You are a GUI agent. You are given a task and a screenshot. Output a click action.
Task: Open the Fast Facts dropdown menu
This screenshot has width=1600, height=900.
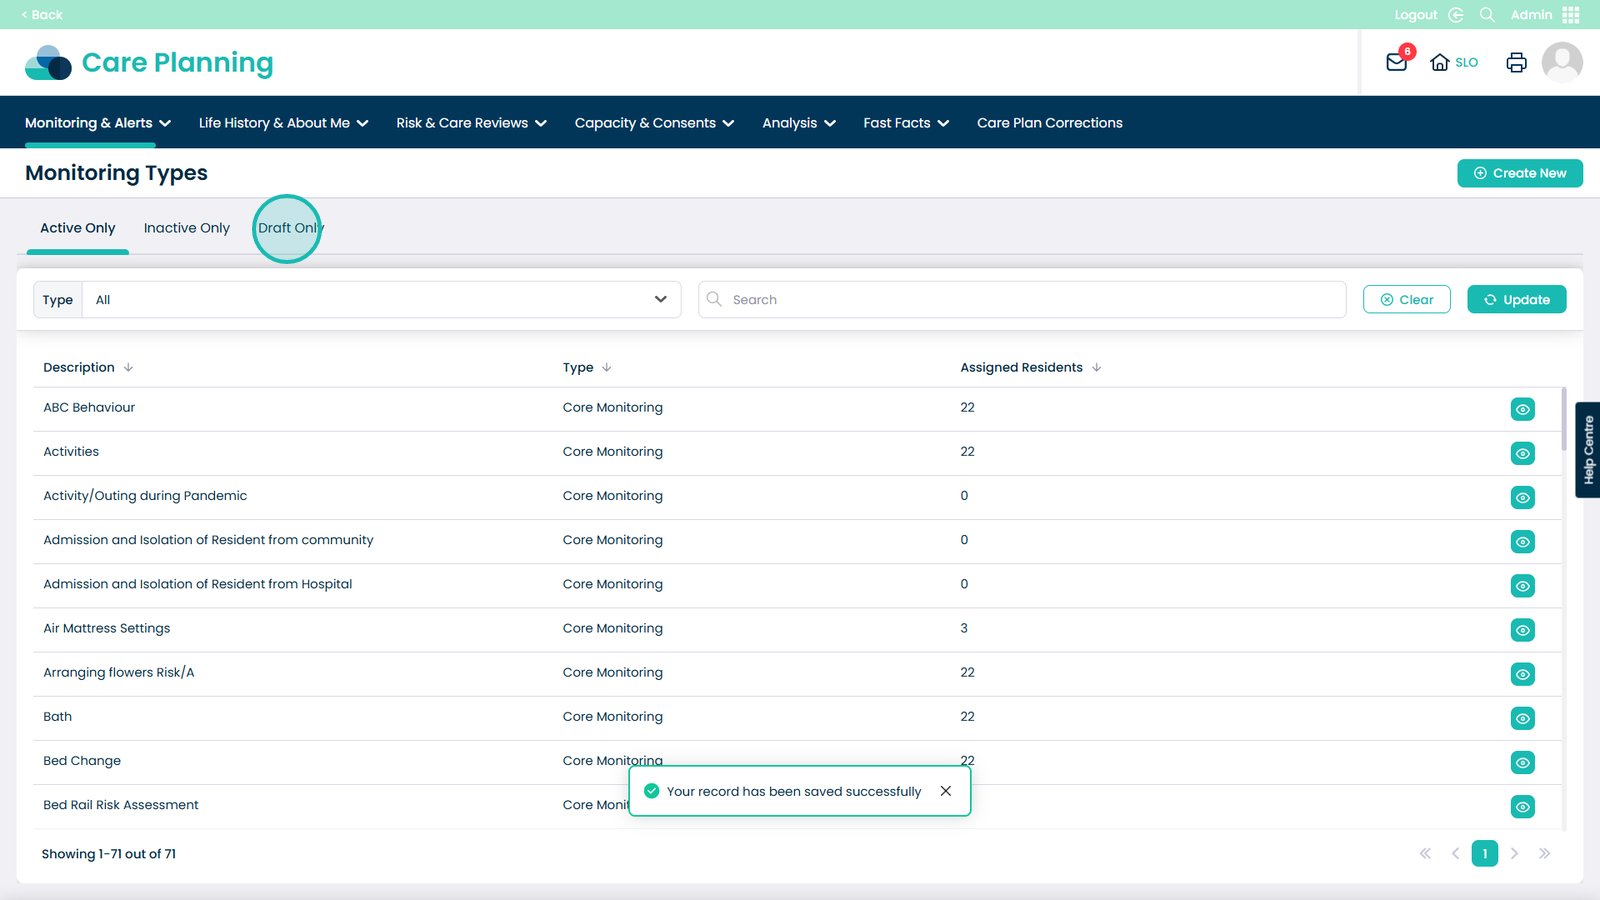(906, 123)
